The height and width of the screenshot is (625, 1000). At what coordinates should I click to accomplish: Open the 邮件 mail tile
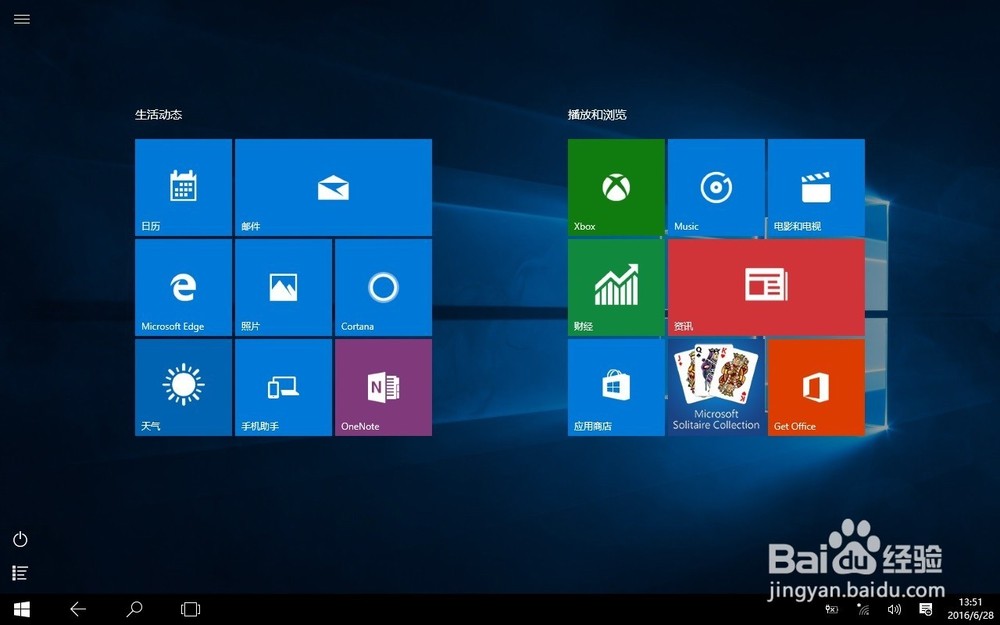tap(333, 187)
